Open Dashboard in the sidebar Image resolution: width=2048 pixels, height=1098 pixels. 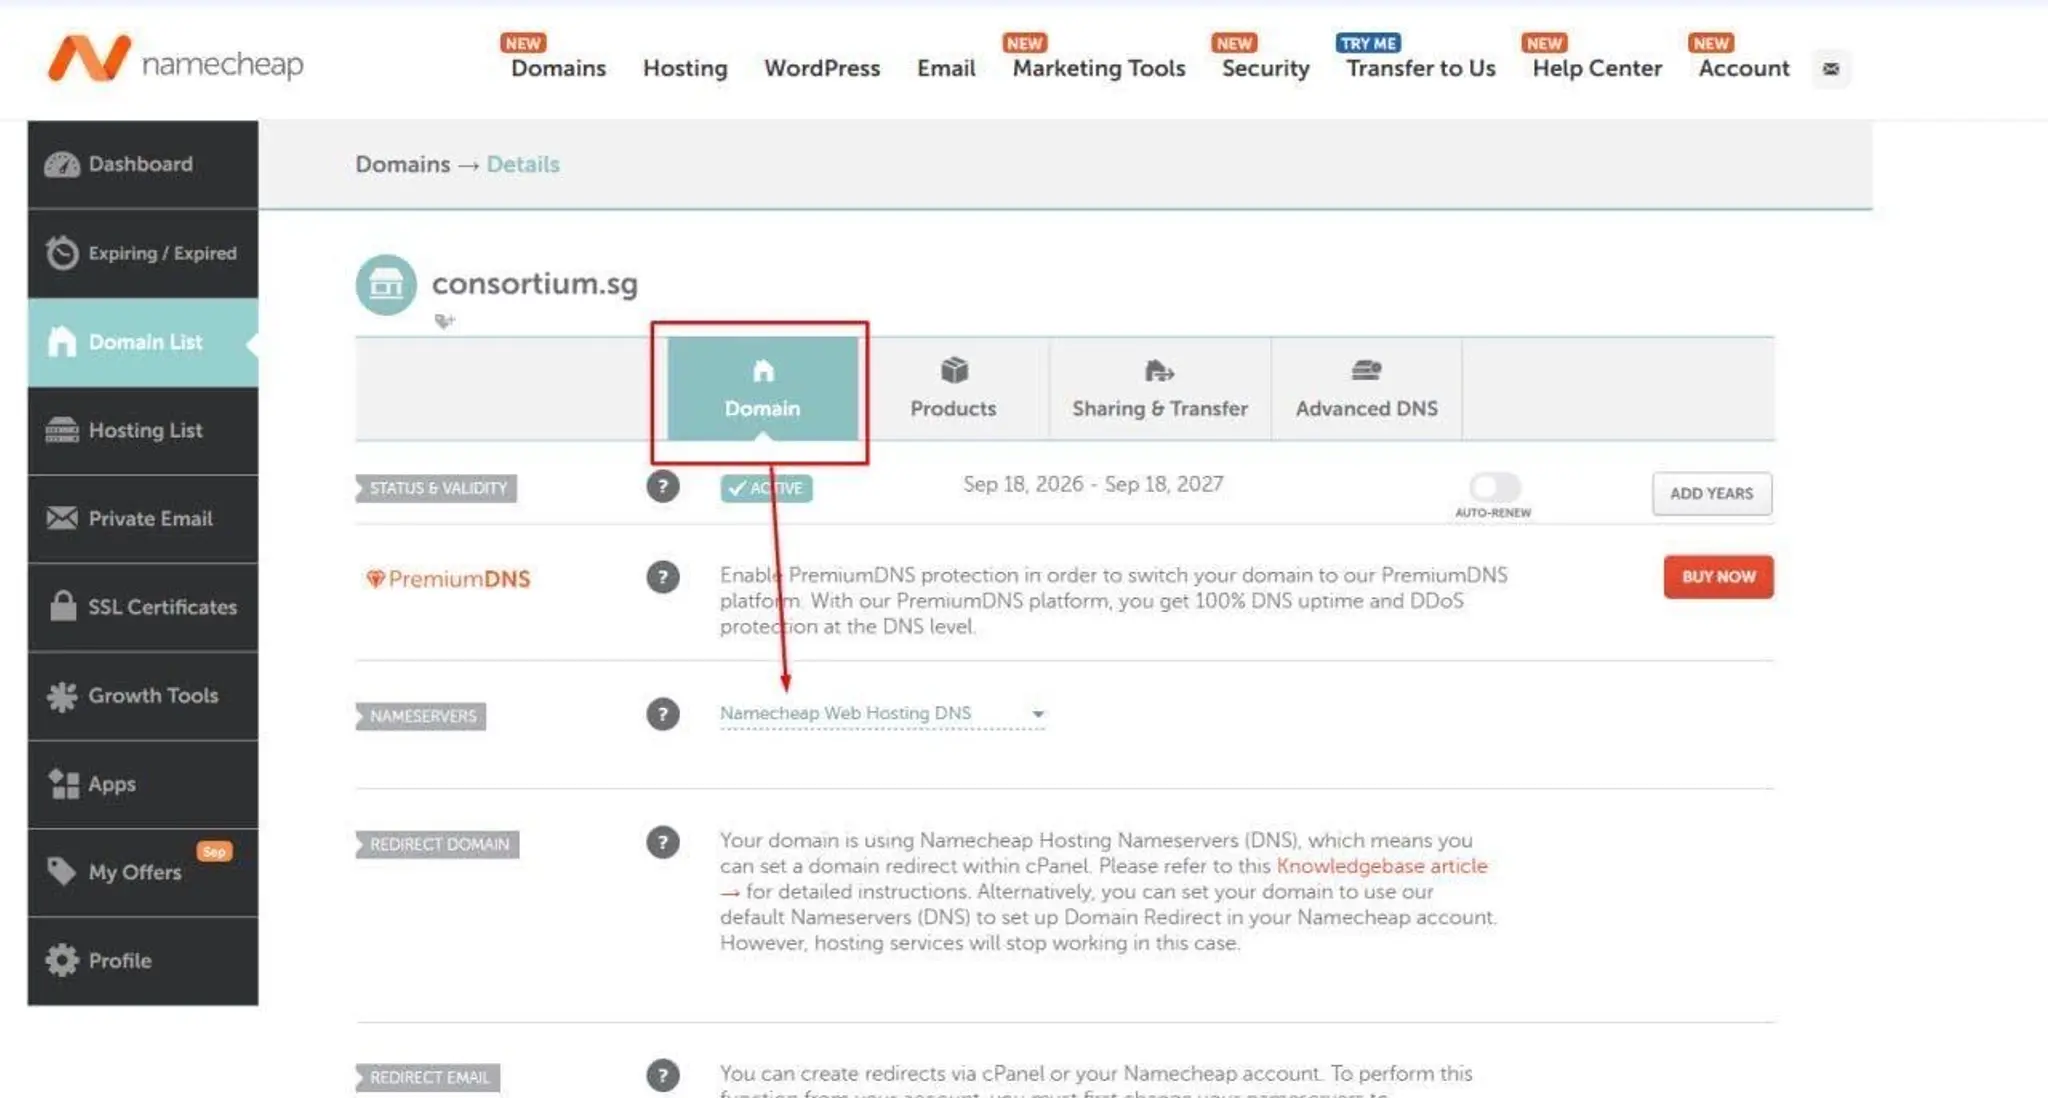(143, 165)
